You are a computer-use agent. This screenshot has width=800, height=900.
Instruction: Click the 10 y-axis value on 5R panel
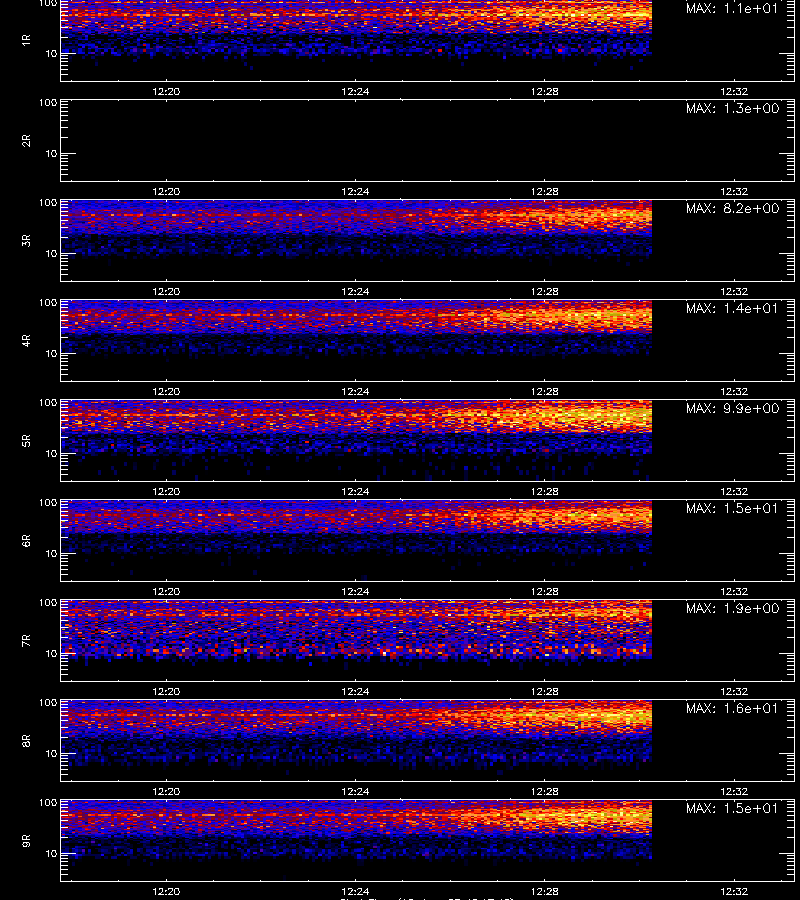point(51,453)
